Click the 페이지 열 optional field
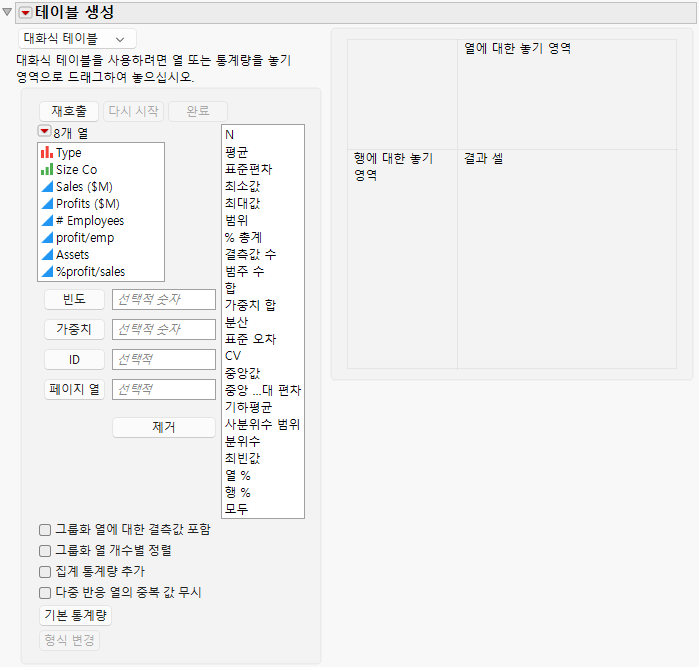The image size is (699, 667). click(164, 389)
